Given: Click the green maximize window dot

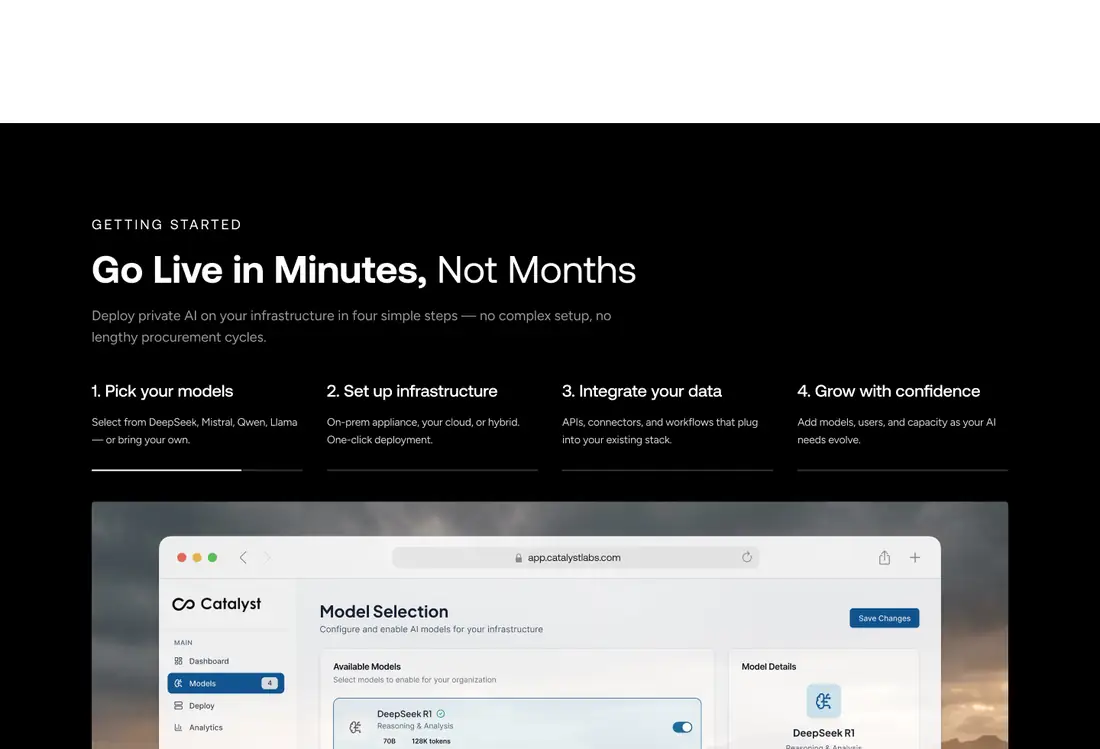Looking at the screenshot, I should 213,558.
